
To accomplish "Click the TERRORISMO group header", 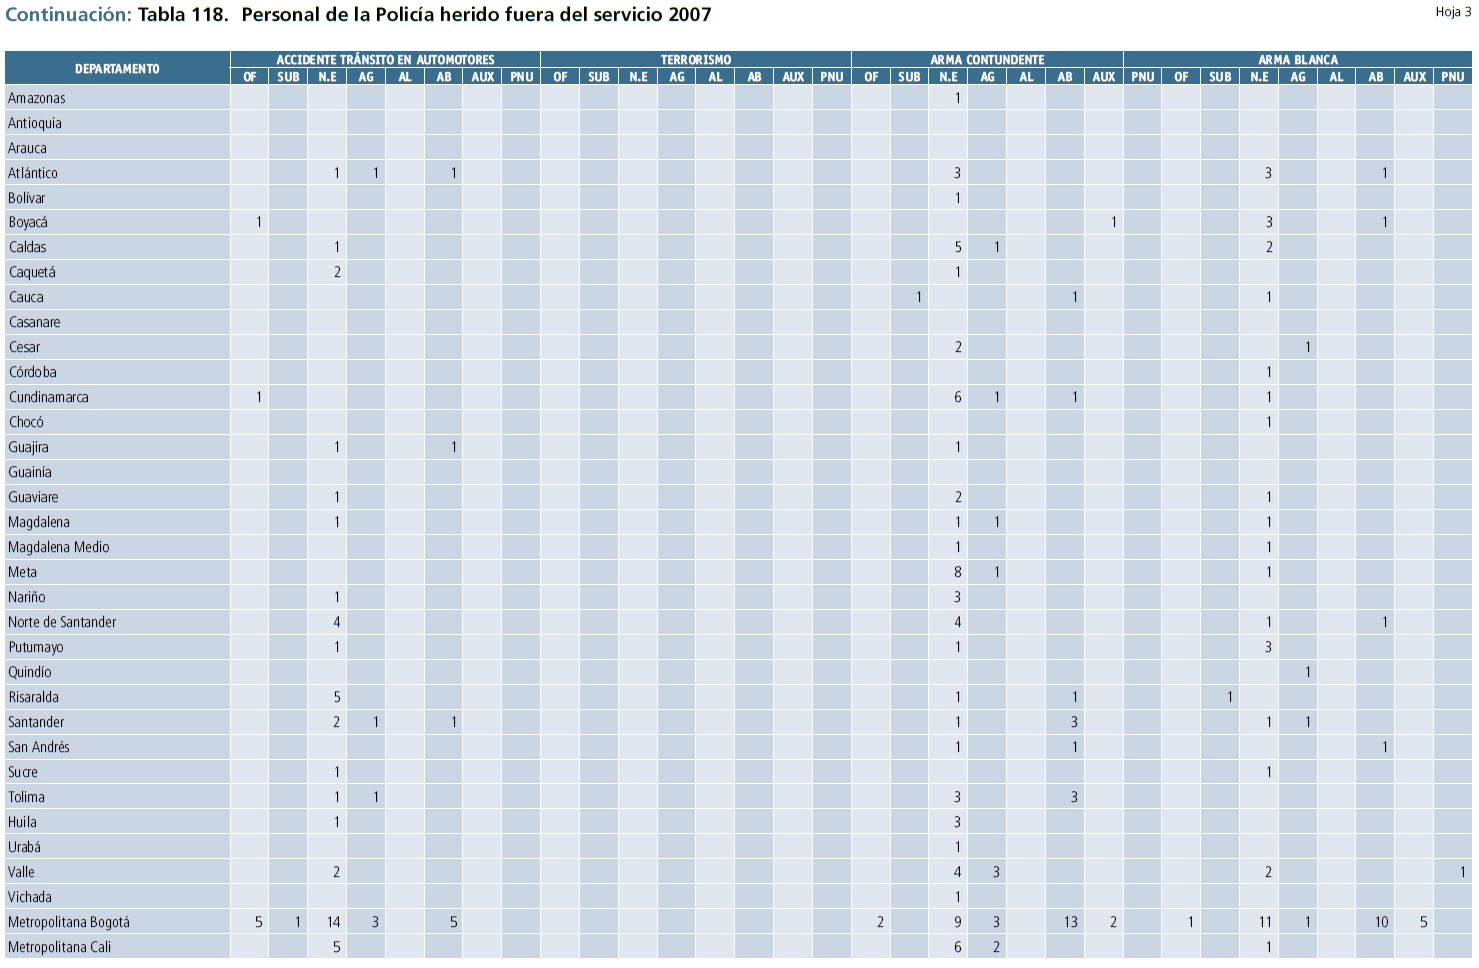I will 695,60.
